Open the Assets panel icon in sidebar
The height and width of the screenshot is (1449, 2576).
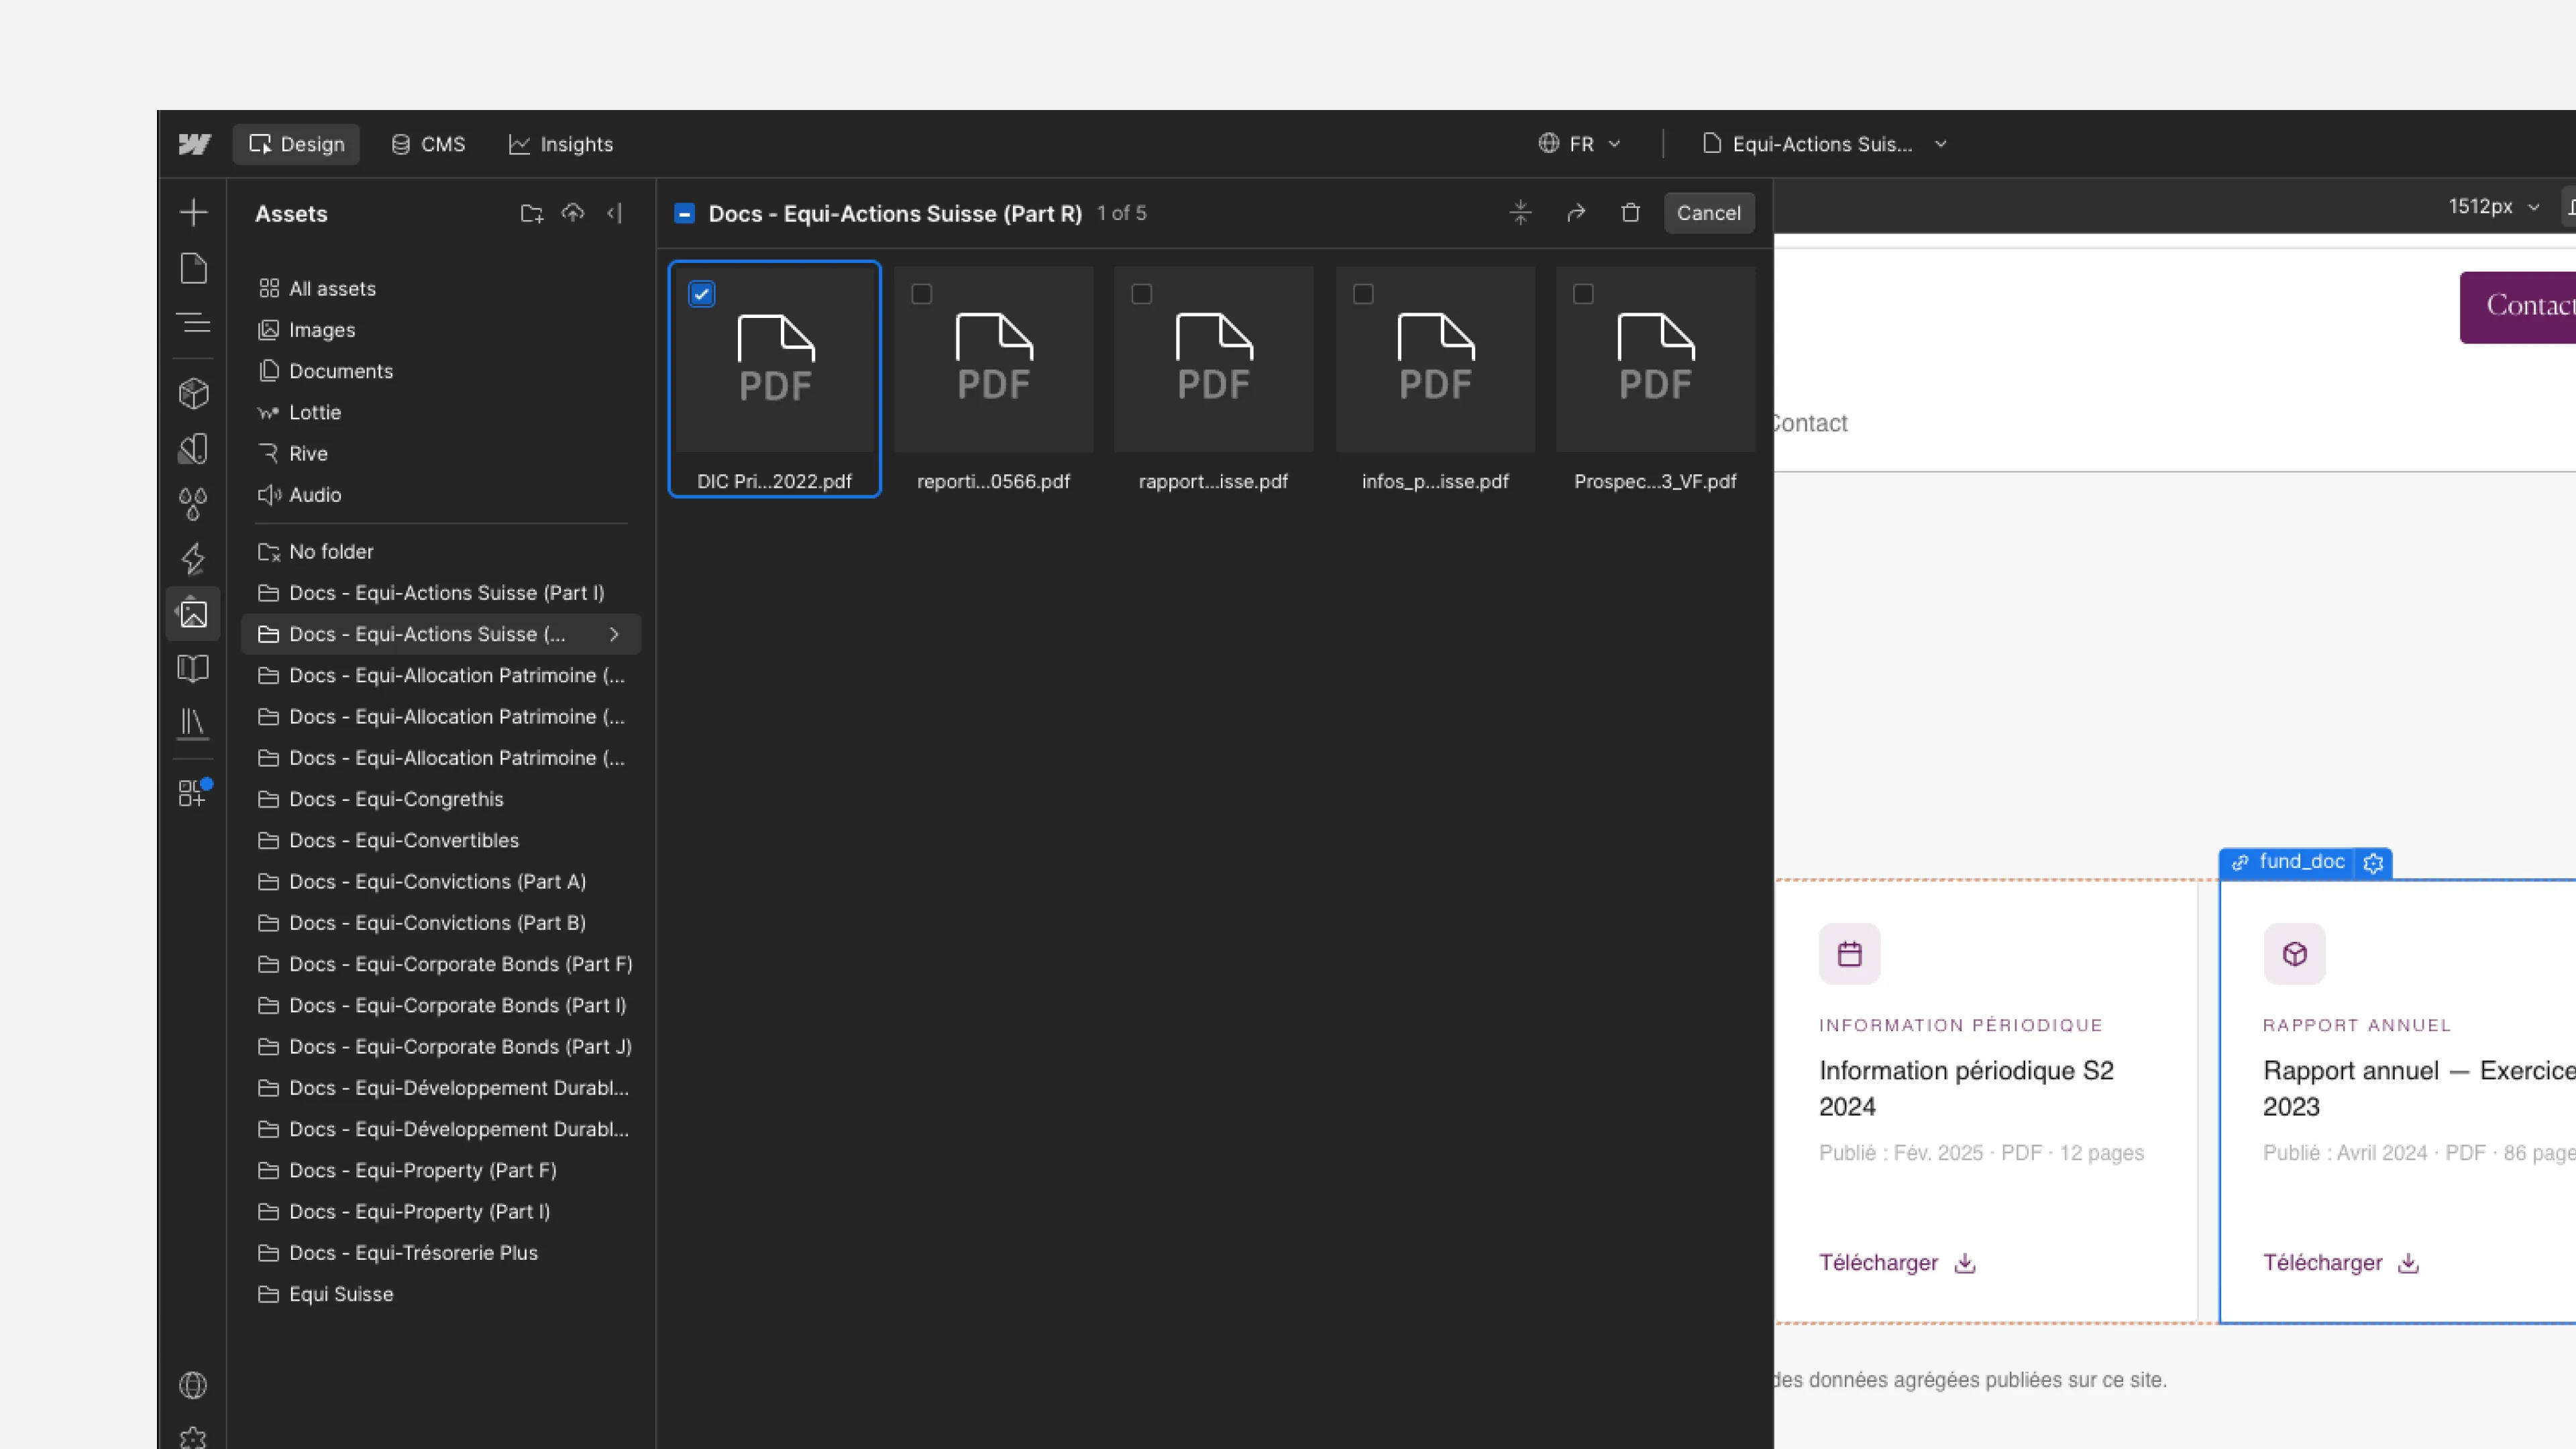point(193,613)
